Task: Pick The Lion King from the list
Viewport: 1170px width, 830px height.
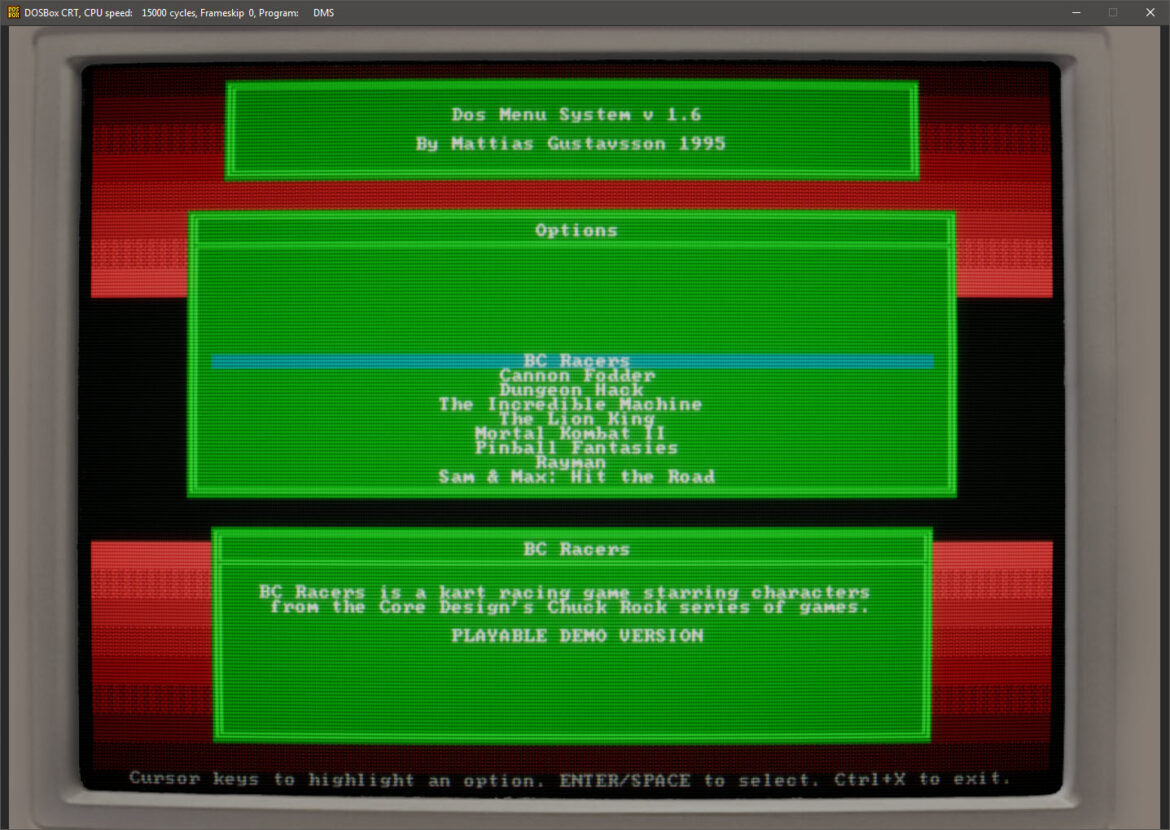Action: pos(576,418)
